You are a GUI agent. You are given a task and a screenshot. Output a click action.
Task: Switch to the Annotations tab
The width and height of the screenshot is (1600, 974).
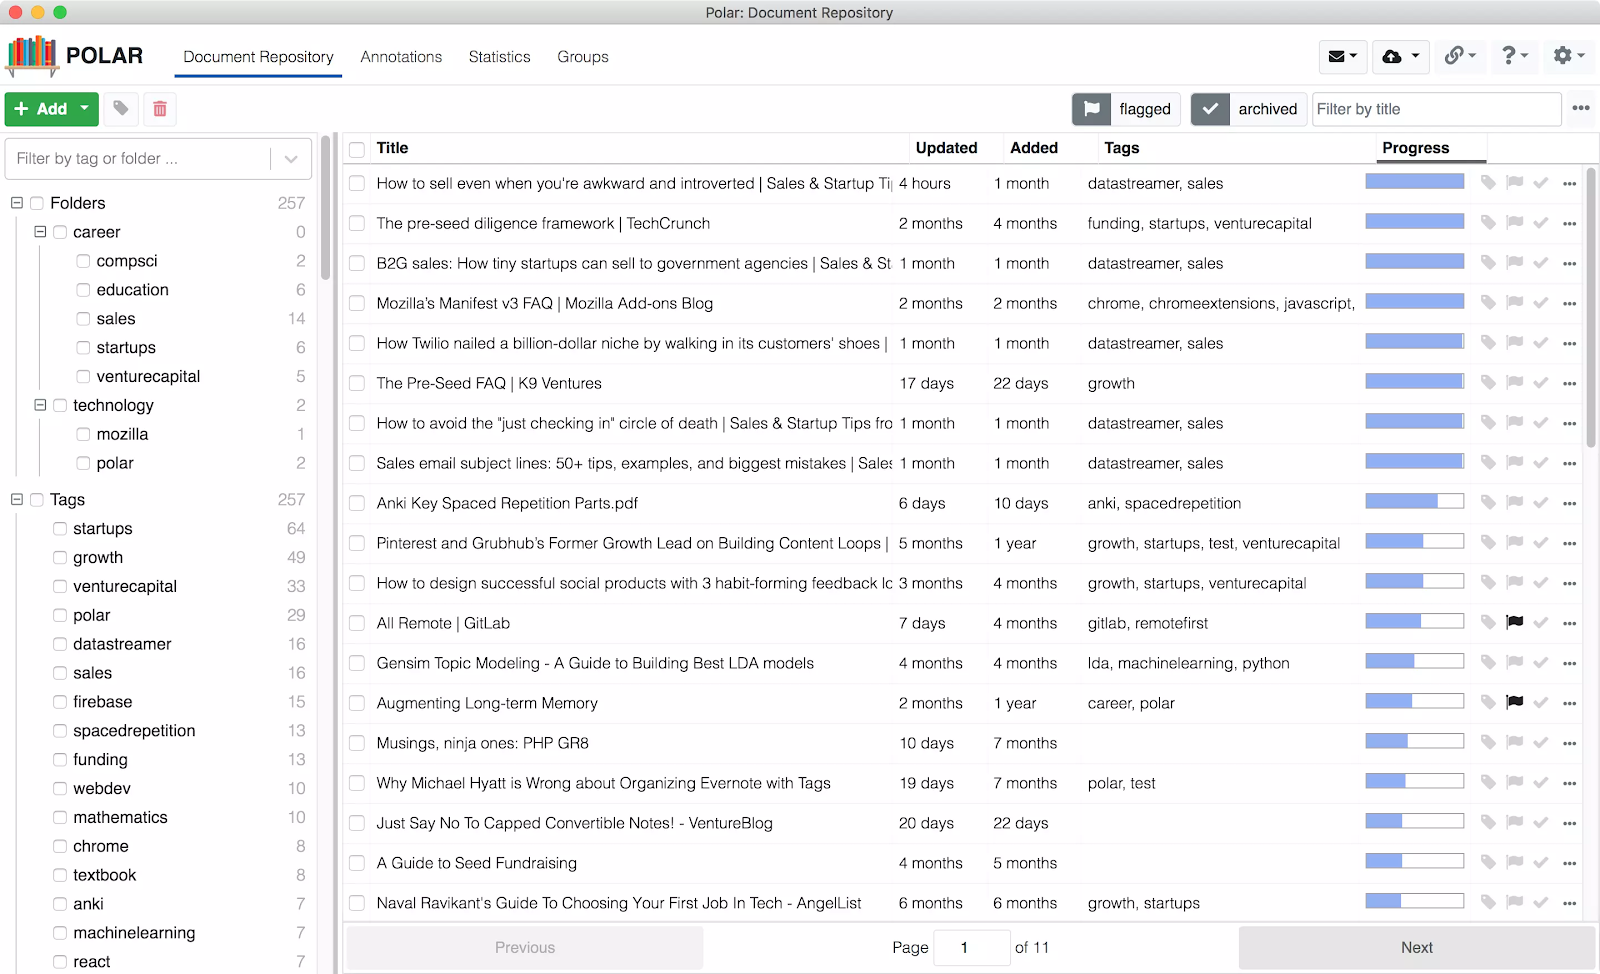(401, 57)
